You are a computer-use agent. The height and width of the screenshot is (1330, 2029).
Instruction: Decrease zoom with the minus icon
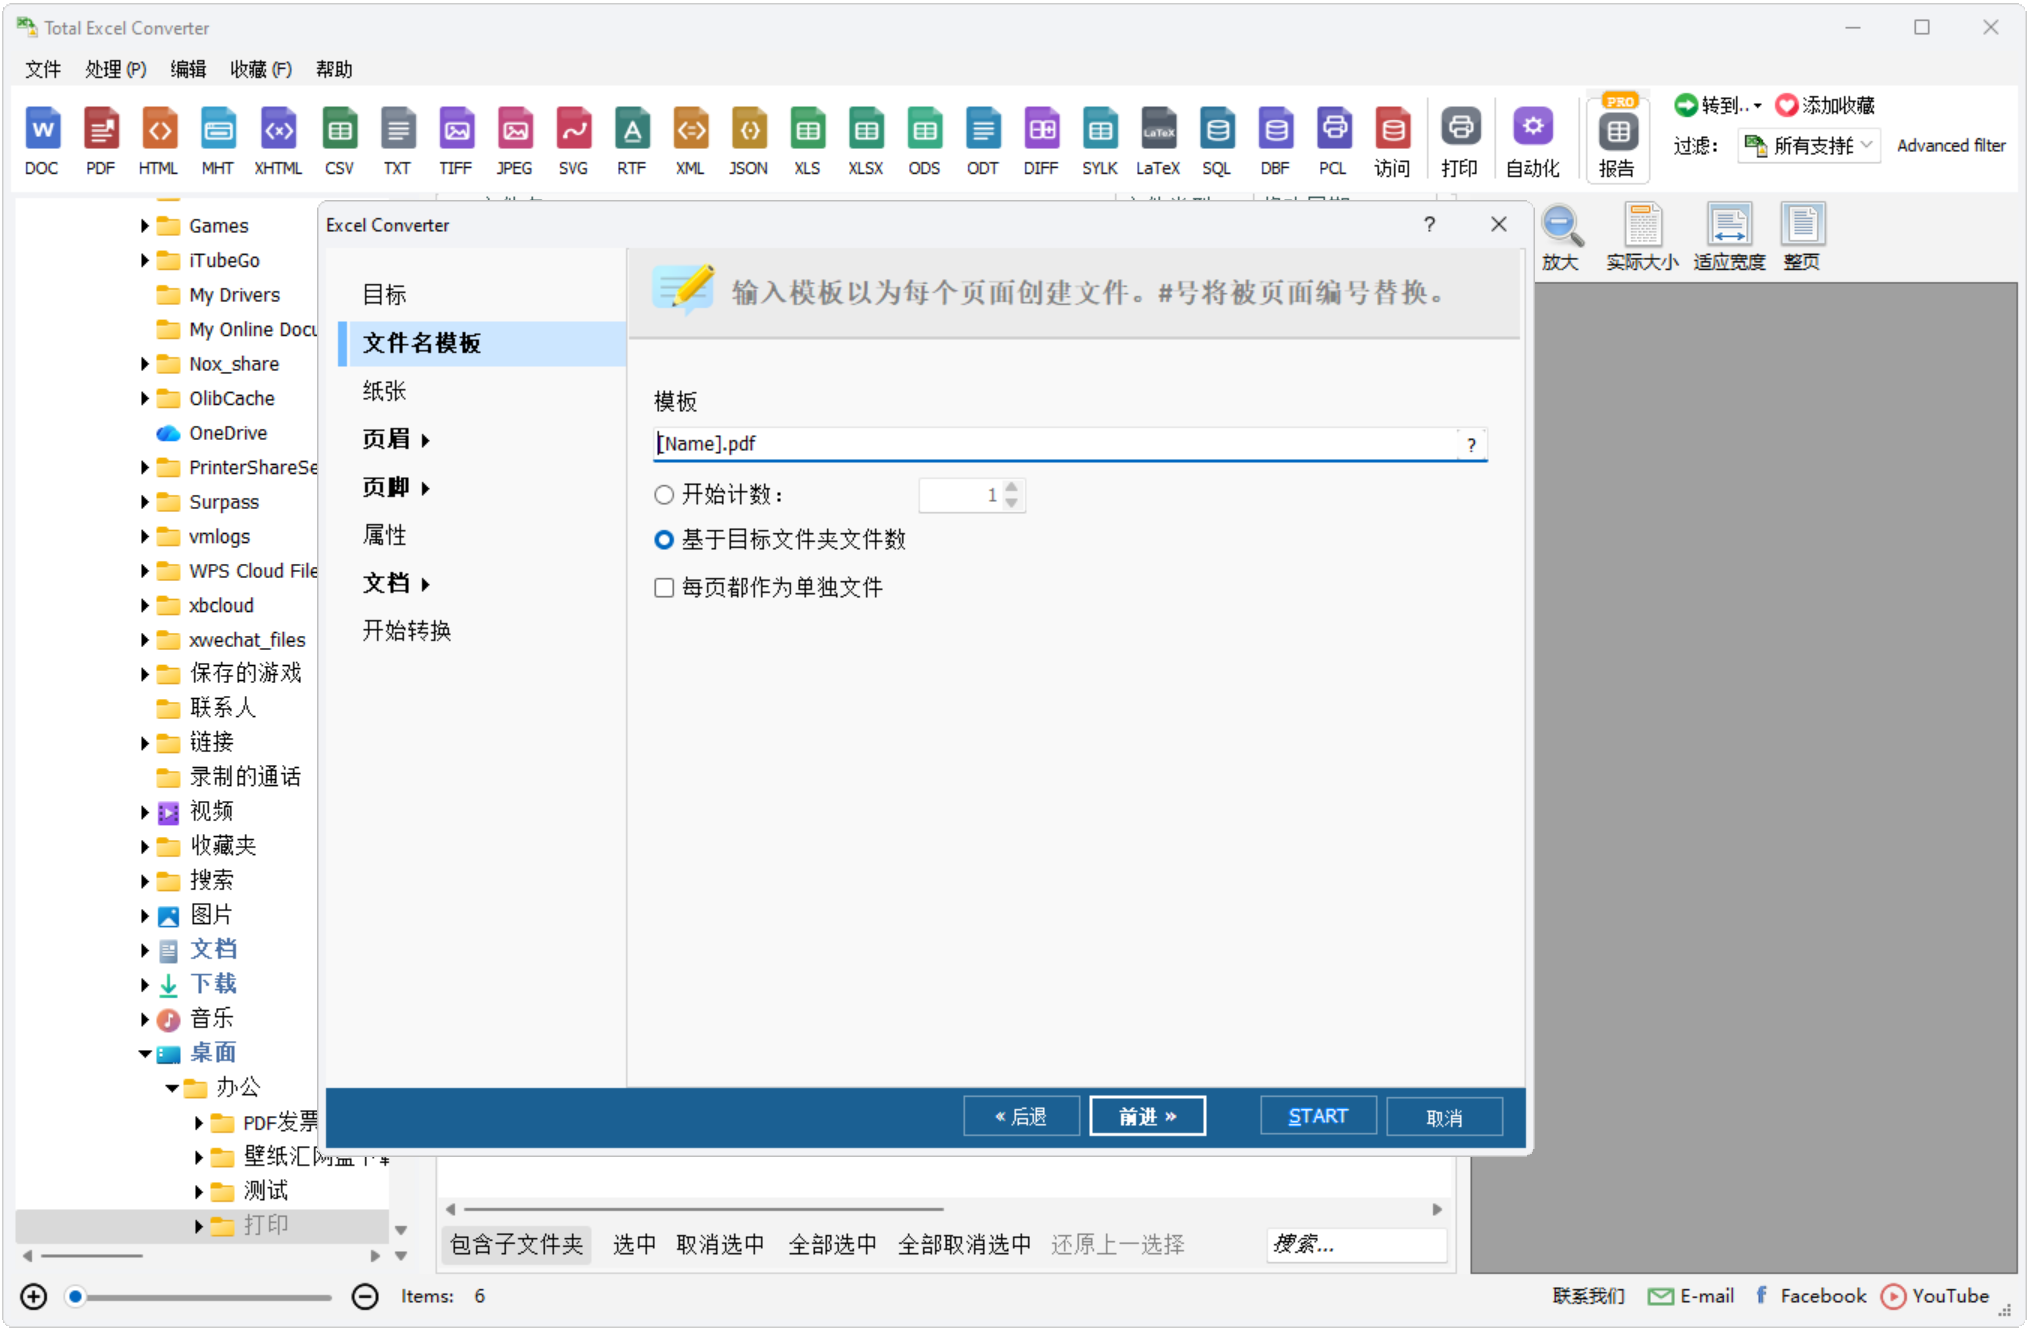[x=365, y=1298]
